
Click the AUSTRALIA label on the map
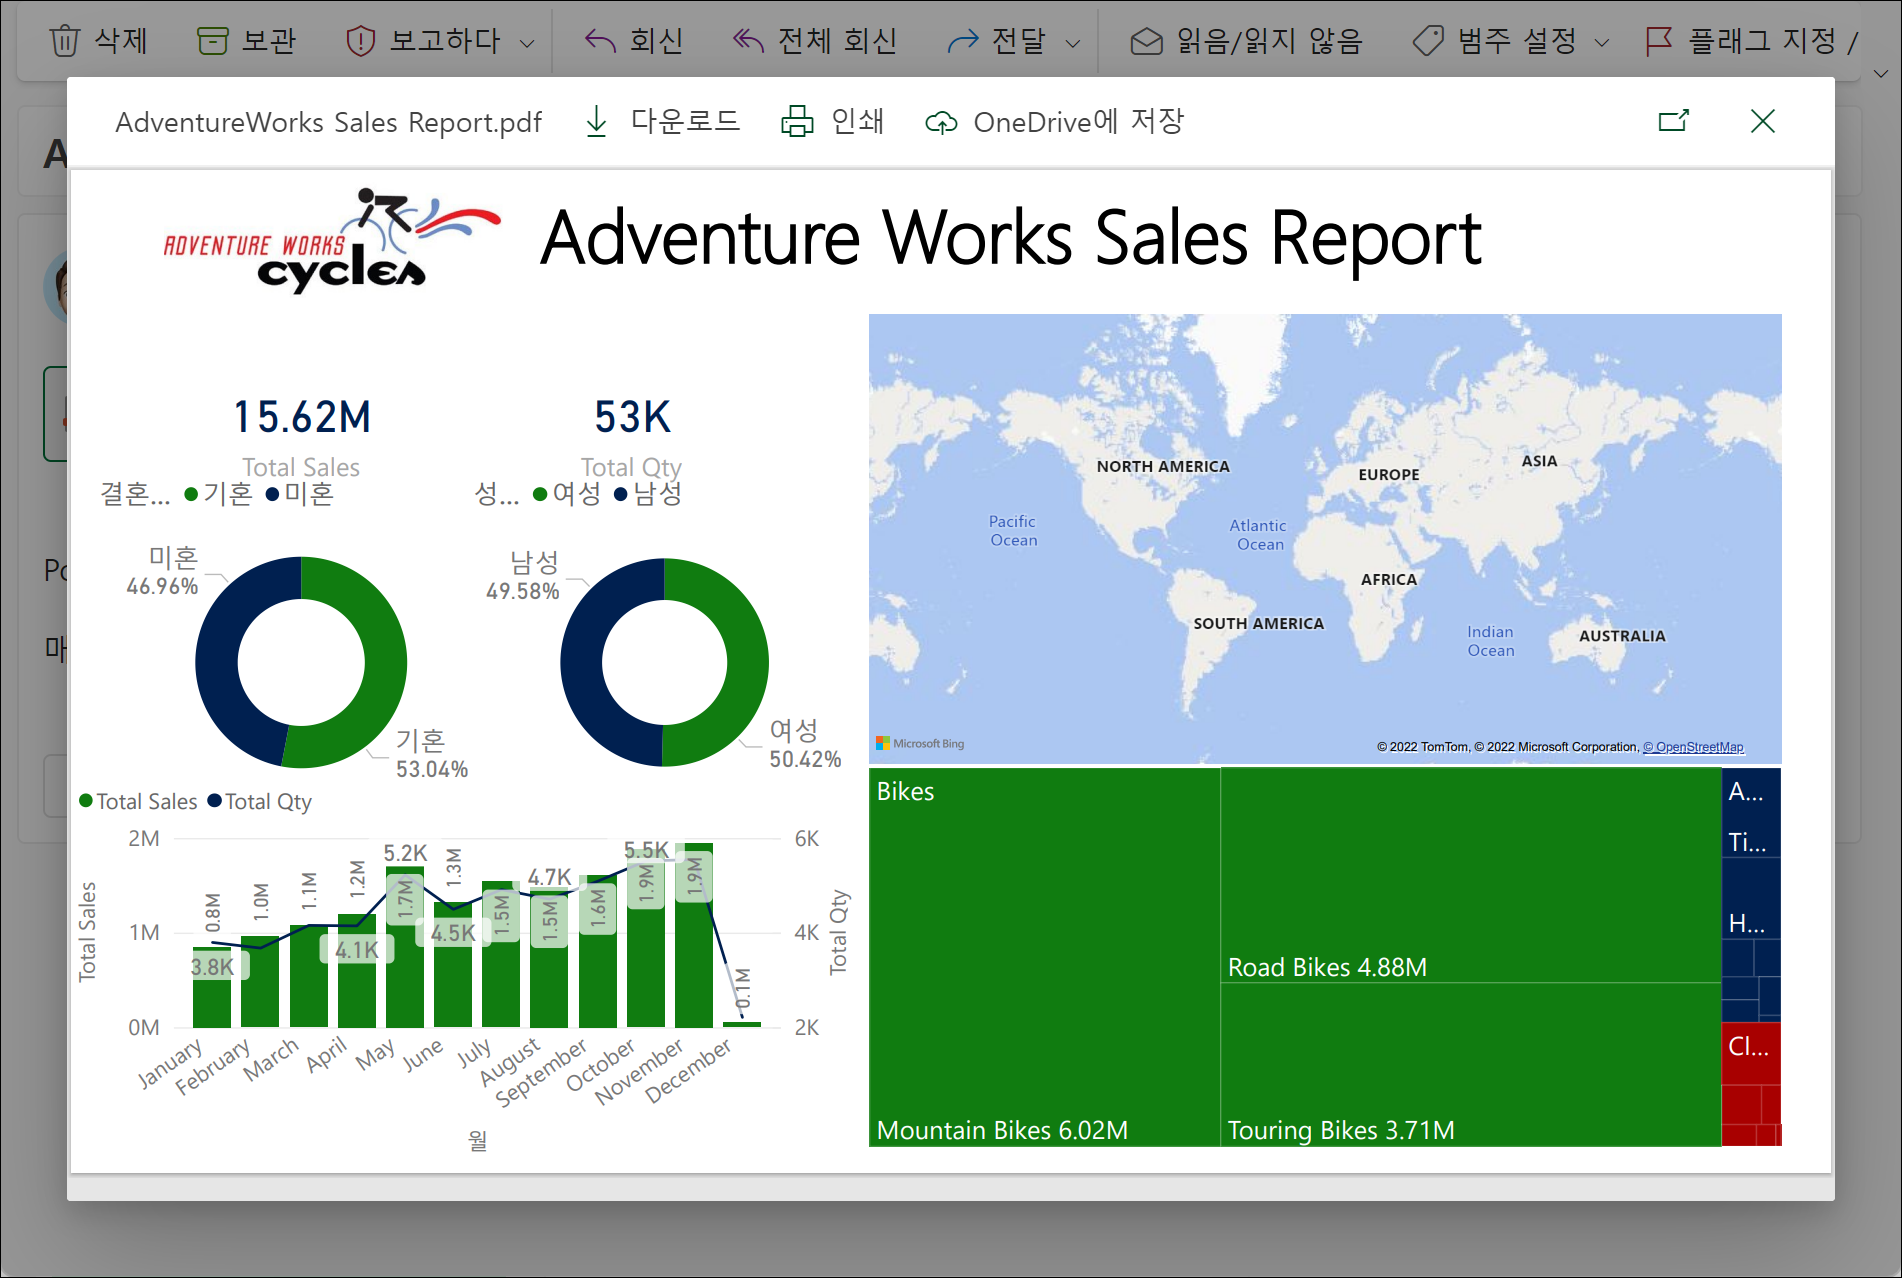point(1622,636)
